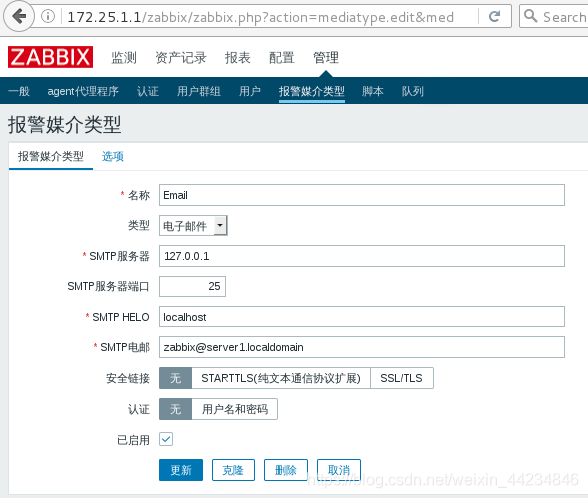Screen dimensions: 588x498
Task: Open the 资产记录 main menu
Action: click(x=181, y=58)
